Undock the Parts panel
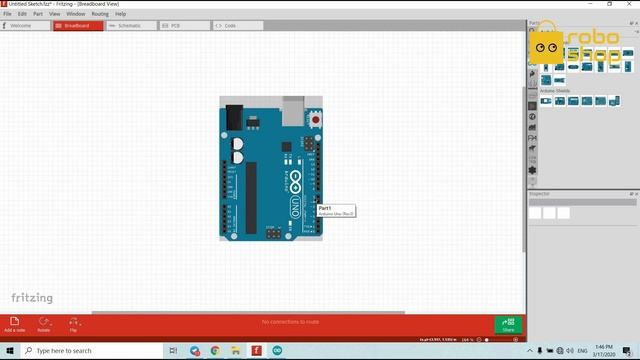This screenshot has width=640, height=360. [x=631, y=23]
